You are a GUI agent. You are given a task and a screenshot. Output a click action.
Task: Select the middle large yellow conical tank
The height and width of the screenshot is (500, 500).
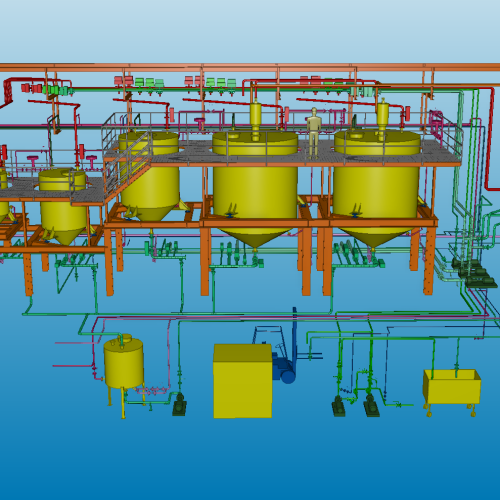click(x=255, y=188)
